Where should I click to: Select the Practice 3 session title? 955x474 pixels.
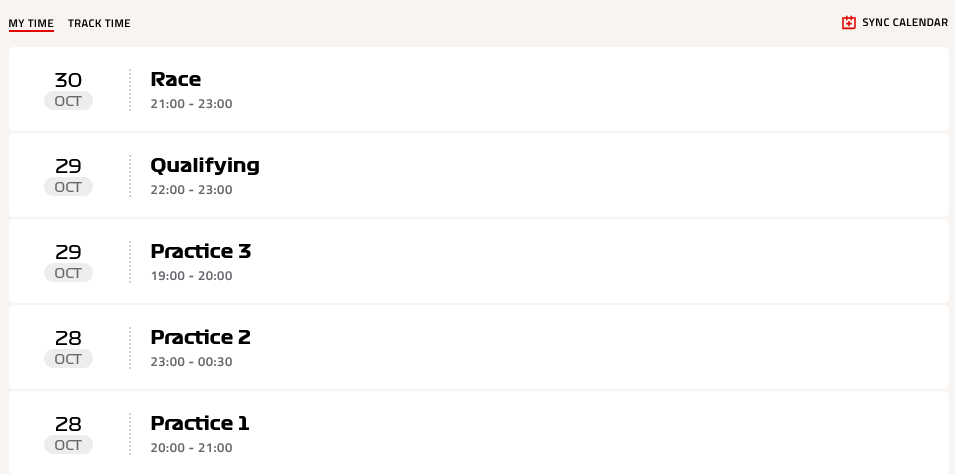point(200,251)
